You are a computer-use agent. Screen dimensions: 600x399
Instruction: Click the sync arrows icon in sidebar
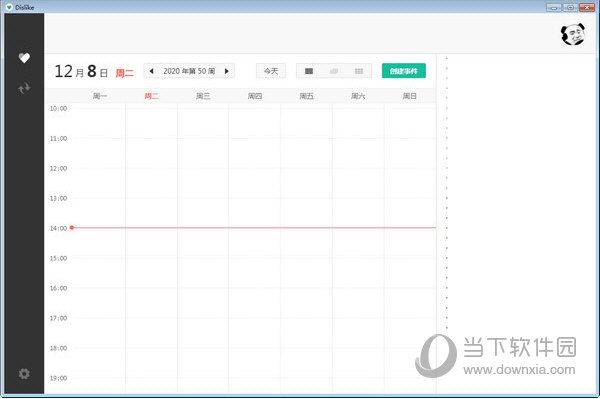[24, 88]
